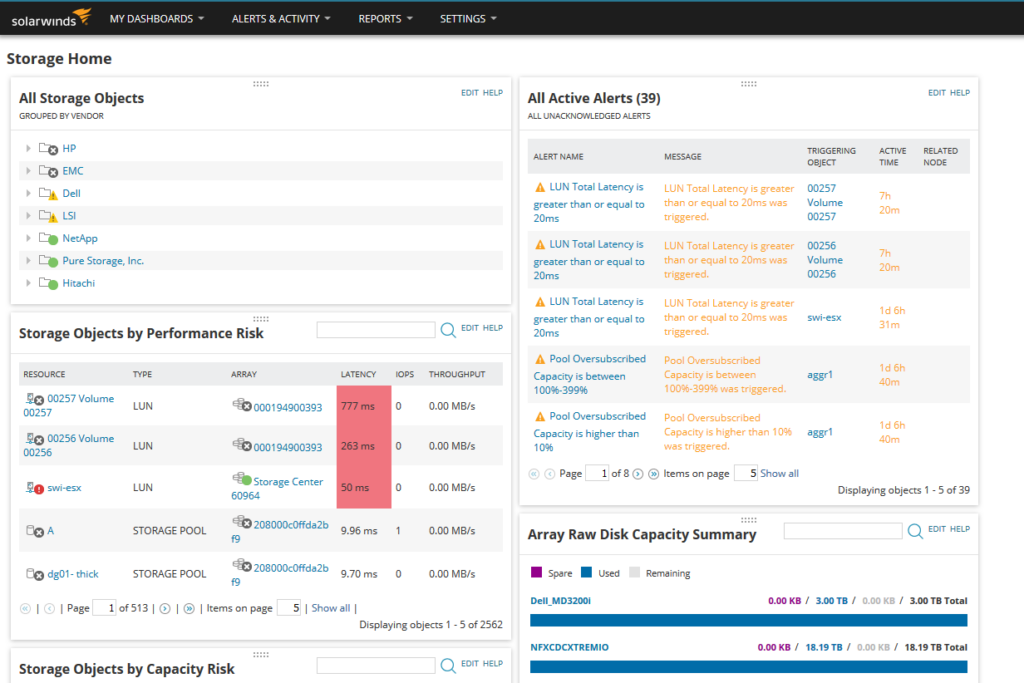
Task: Click the SolarWinds logo
Action: click(51, 18)
